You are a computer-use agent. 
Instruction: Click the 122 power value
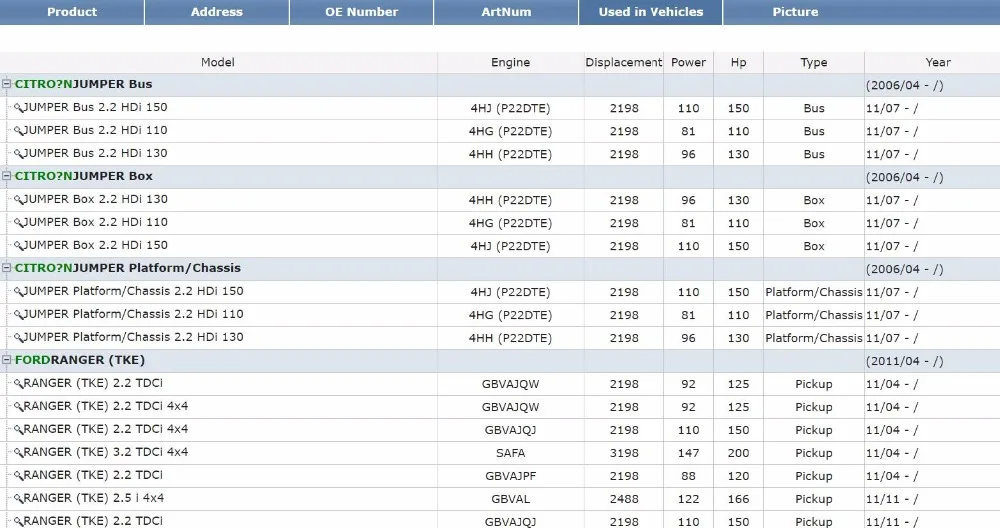[688, 499]
